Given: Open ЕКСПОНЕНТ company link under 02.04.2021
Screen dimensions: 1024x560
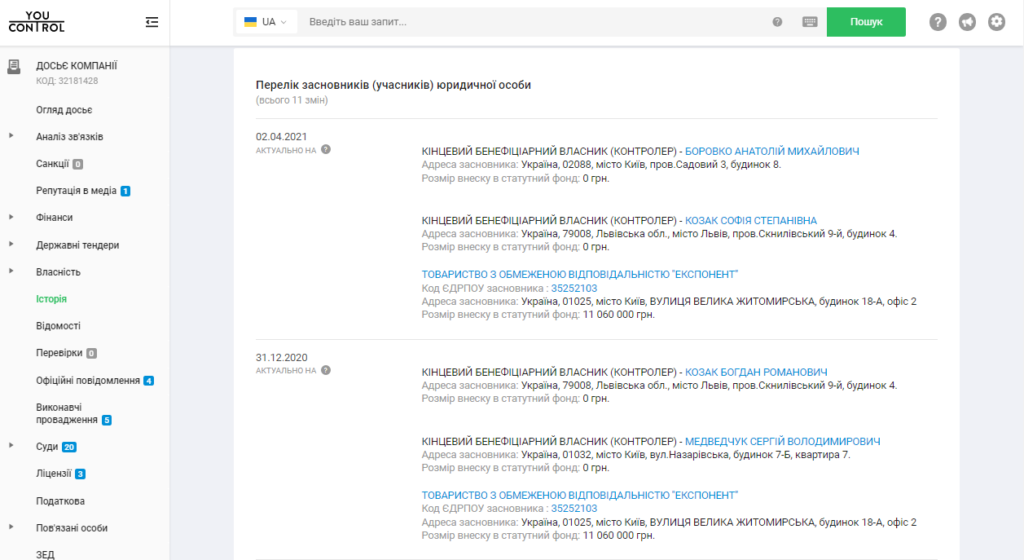Looking at the screenshot, I should coord(580,274).
